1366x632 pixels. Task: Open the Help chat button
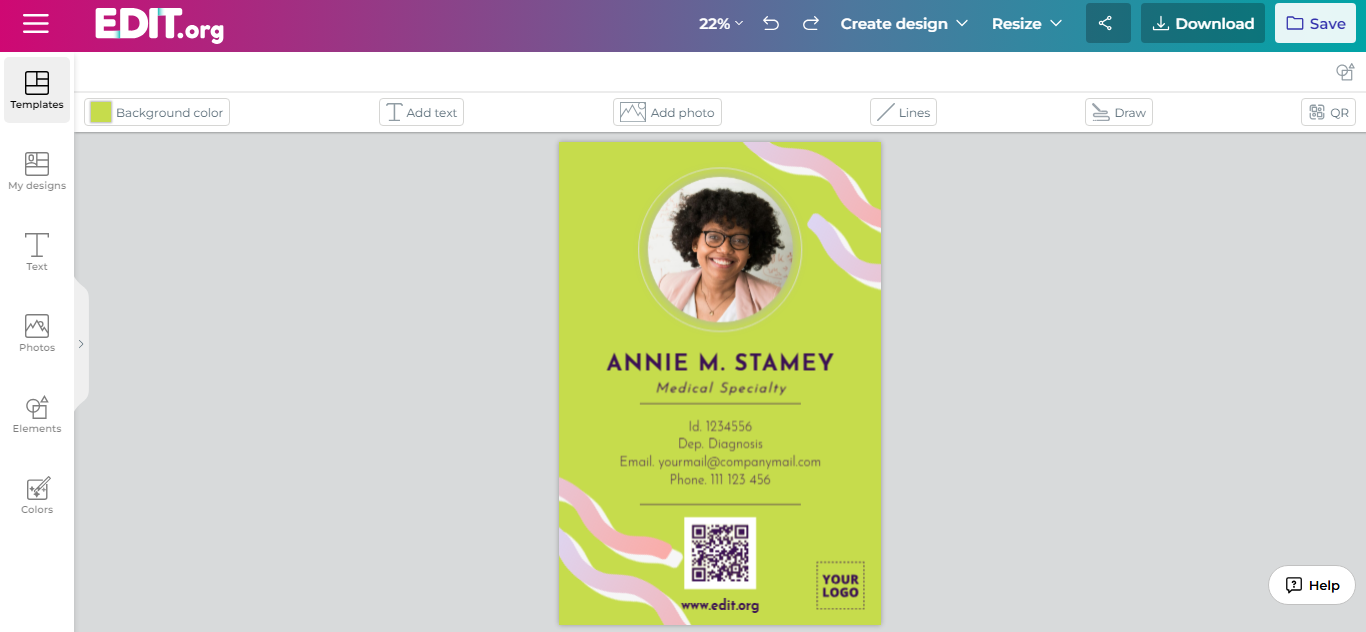click(x=1312, y=585)
